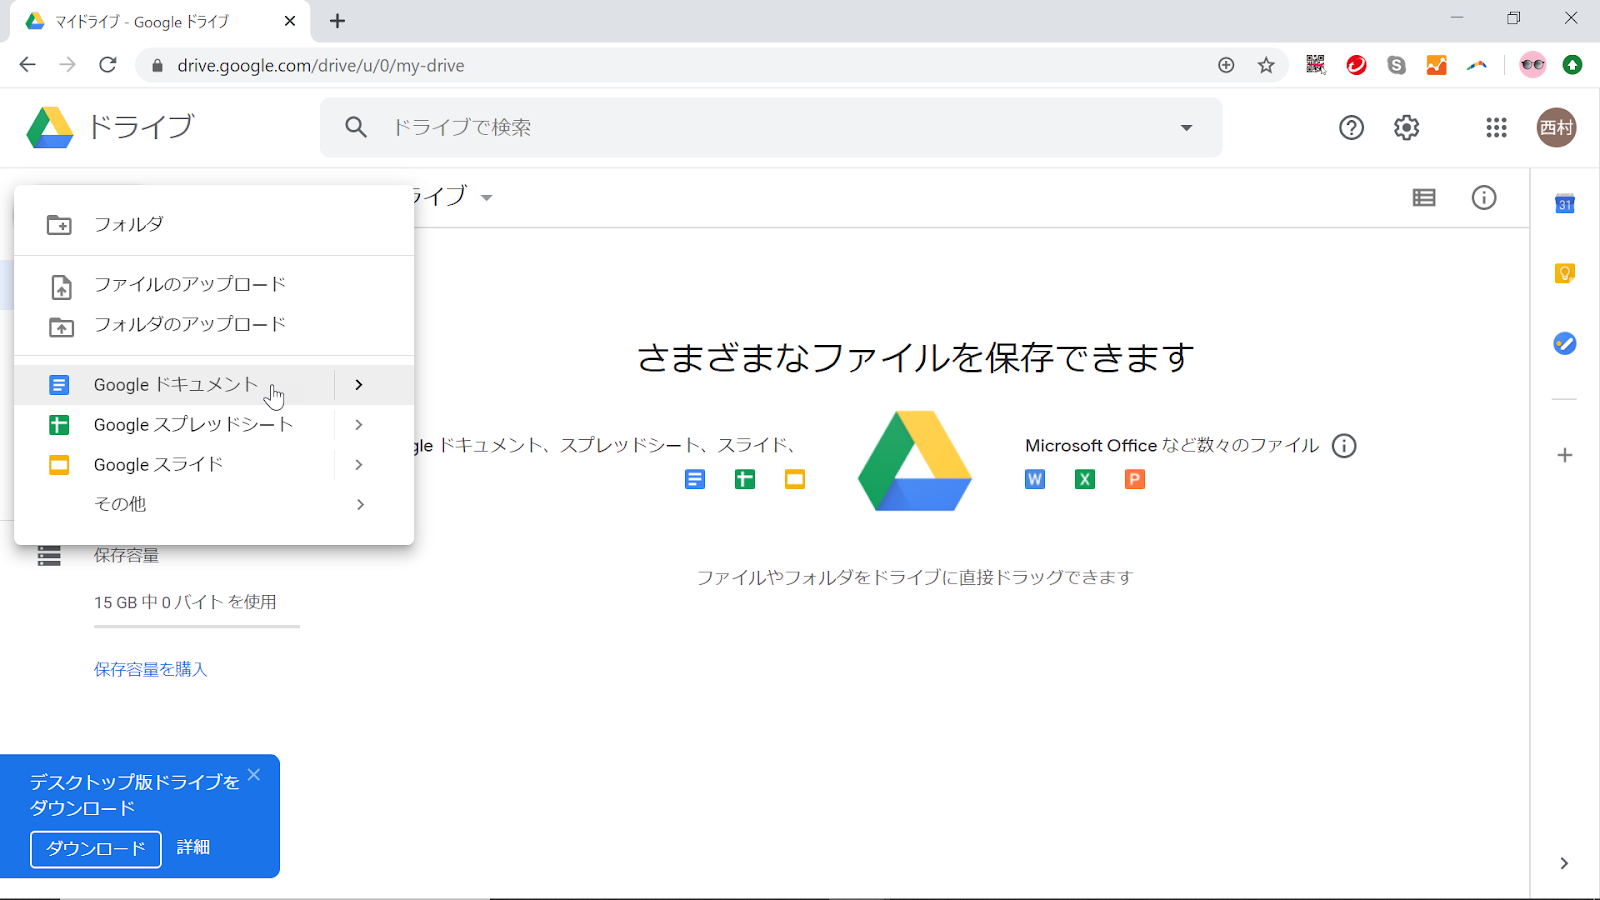Expand Google ドキュメント submenu arrow
This screenshot has width=1600, height=900.
359,385
